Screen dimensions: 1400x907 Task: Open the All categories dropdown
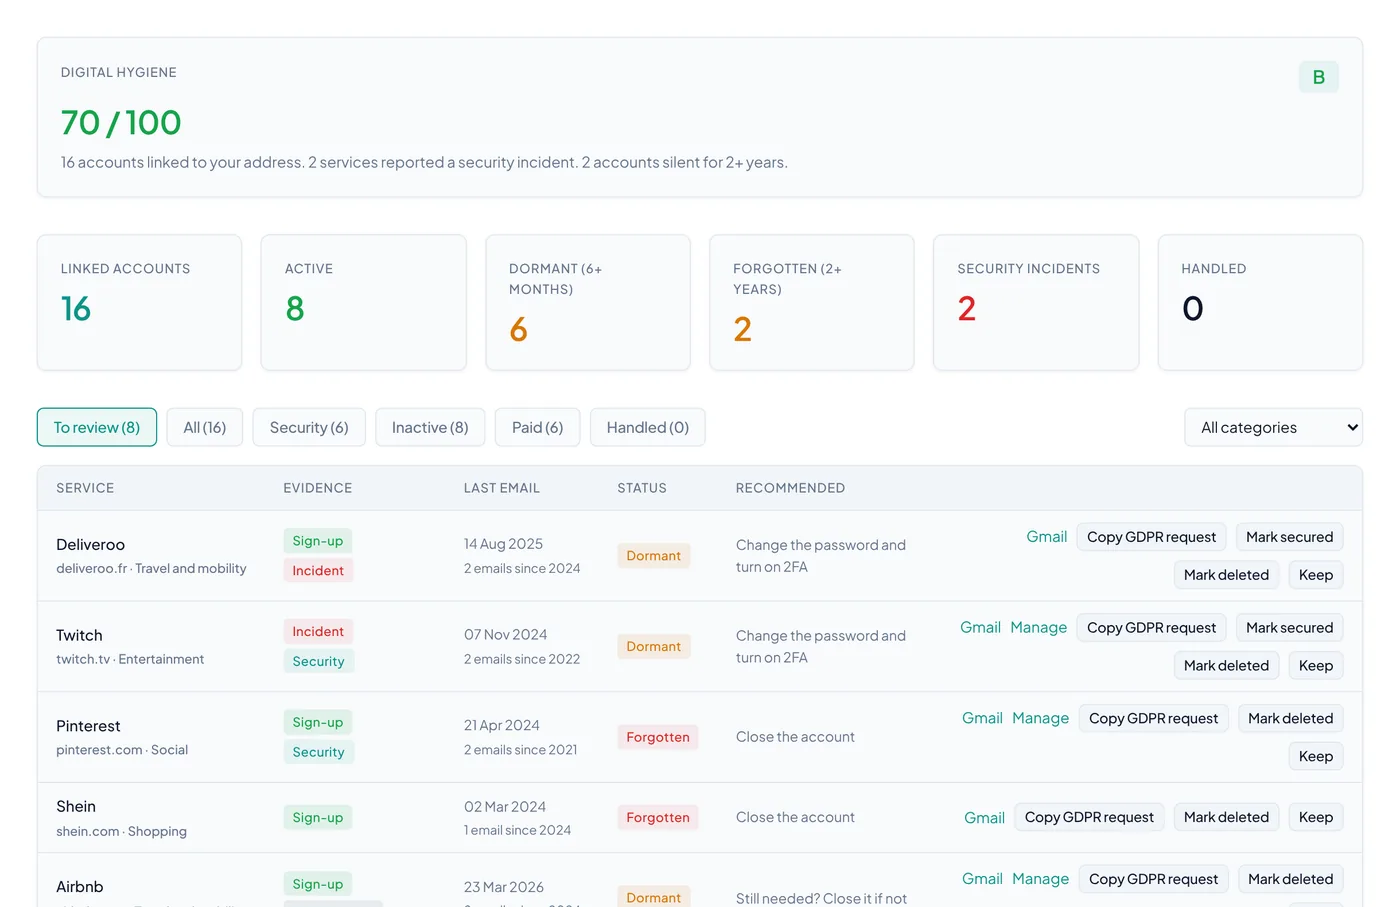coord(1273,427)
